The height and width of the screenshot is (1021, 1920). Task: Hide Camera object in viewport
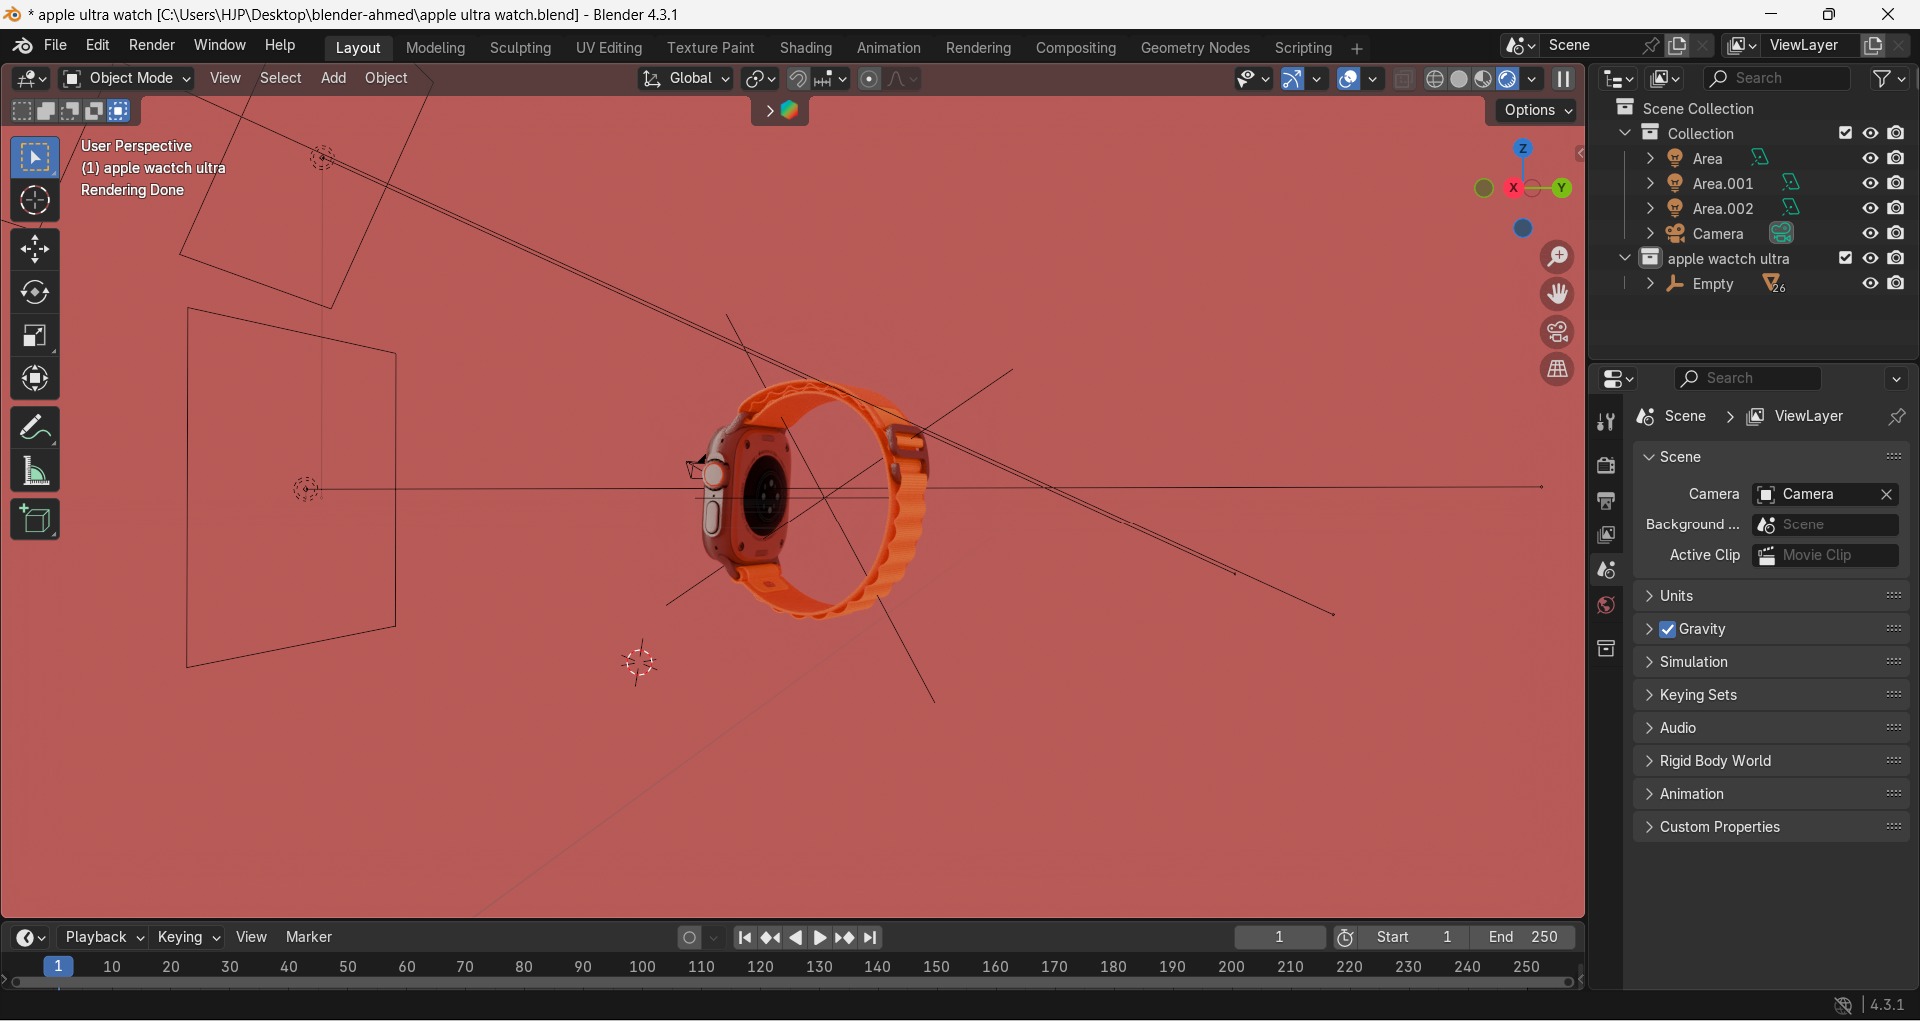pyautogui.click(x=1870, y=234)
